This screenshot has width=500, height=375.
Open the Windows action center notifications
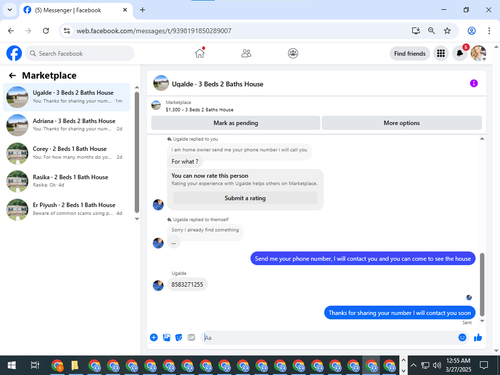[x=484, y=365]
